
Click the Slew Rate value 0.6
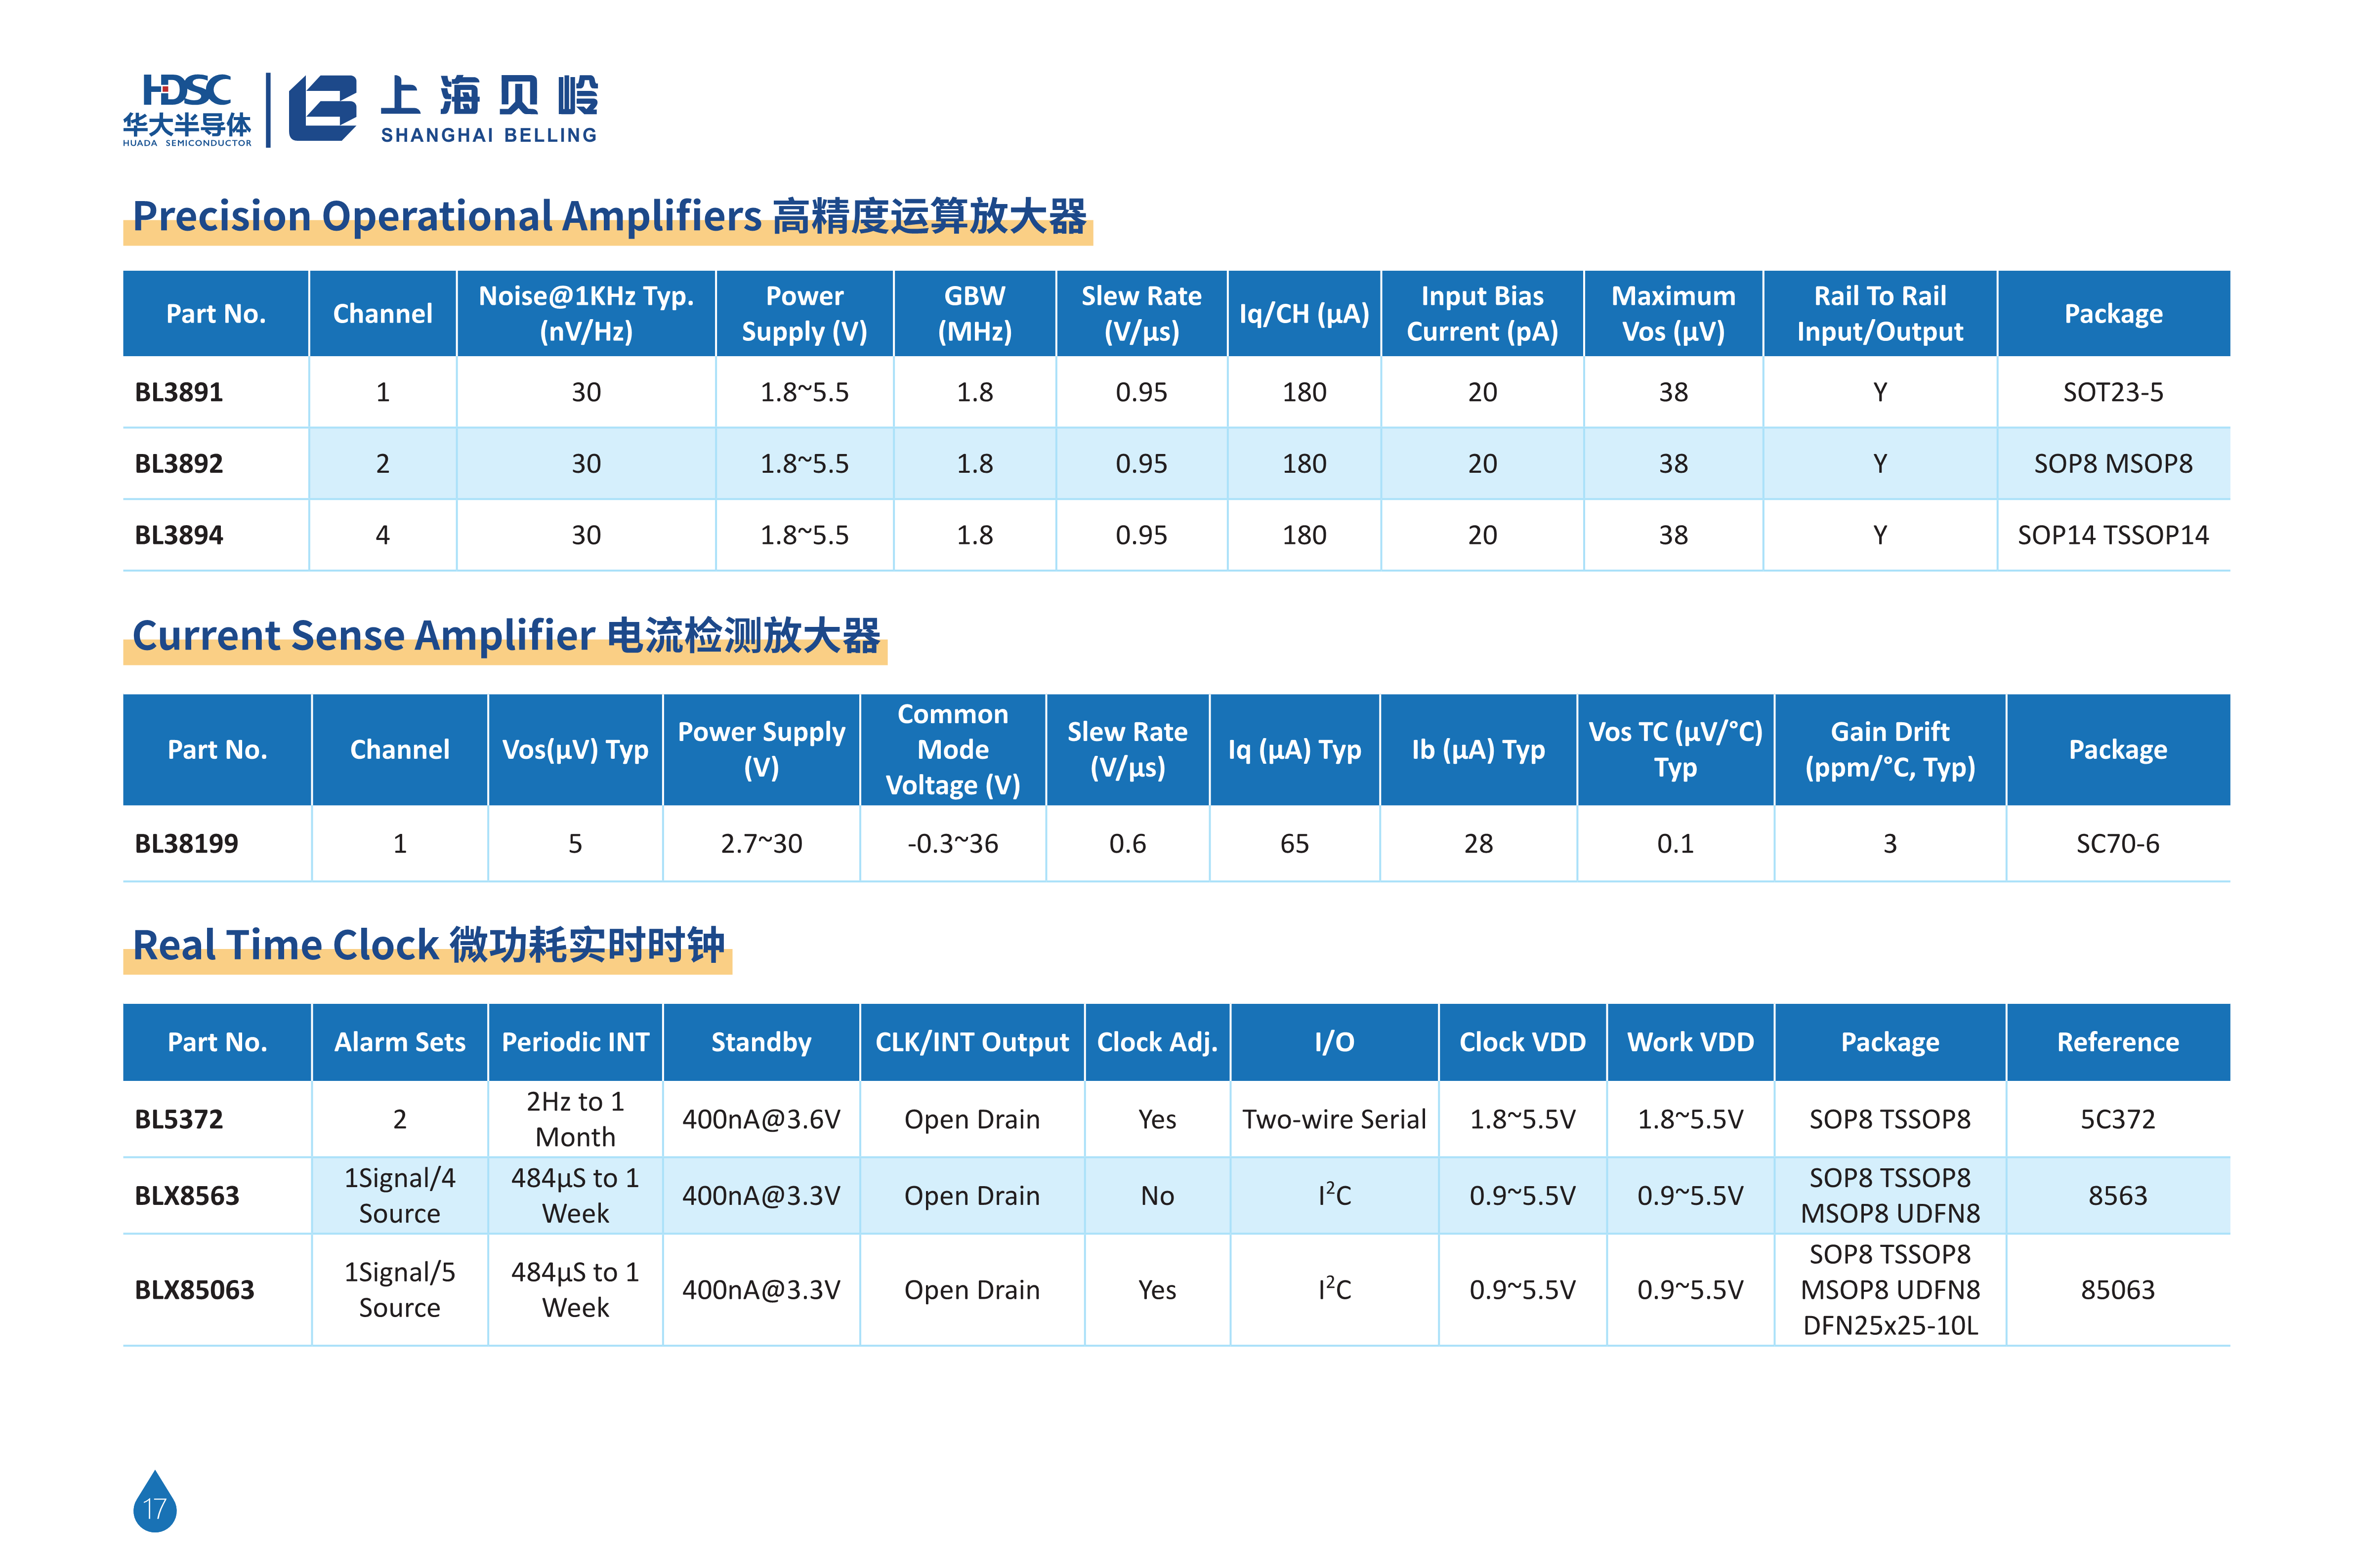point(1127,844)
